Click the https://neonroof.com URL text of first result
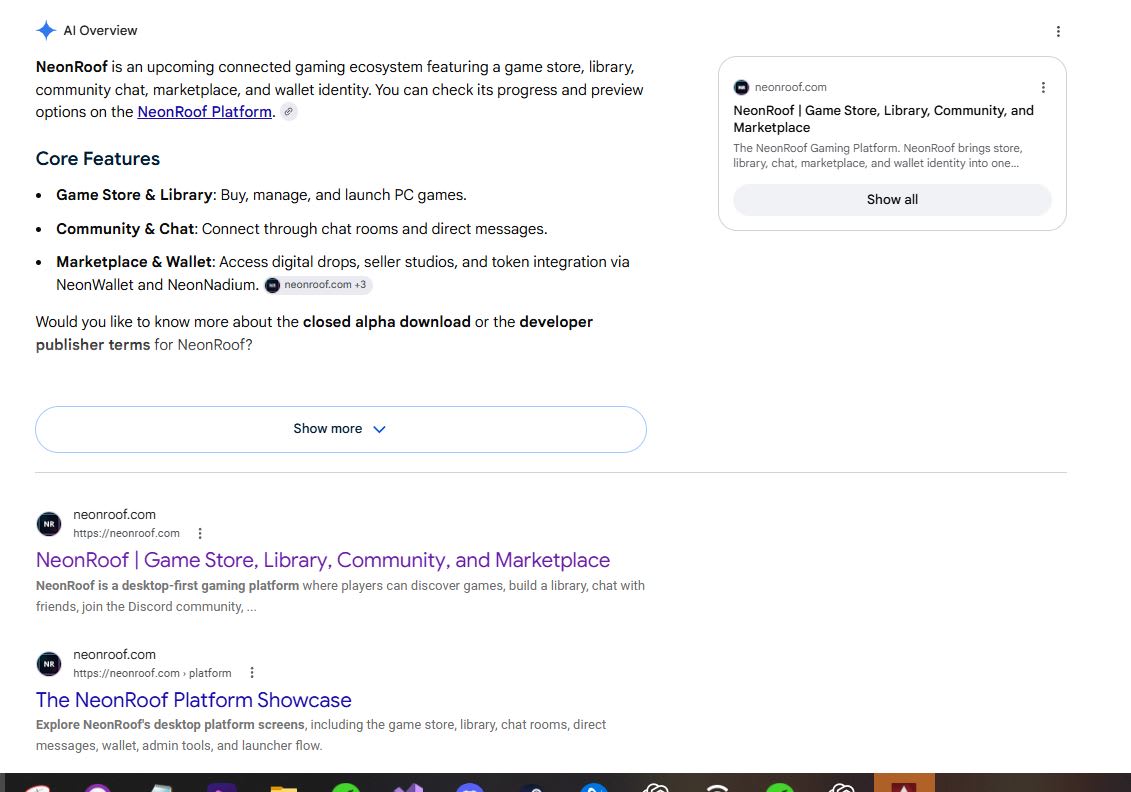Image resolution: width=1131 pixels, height=792 pixels. (126, 533)
